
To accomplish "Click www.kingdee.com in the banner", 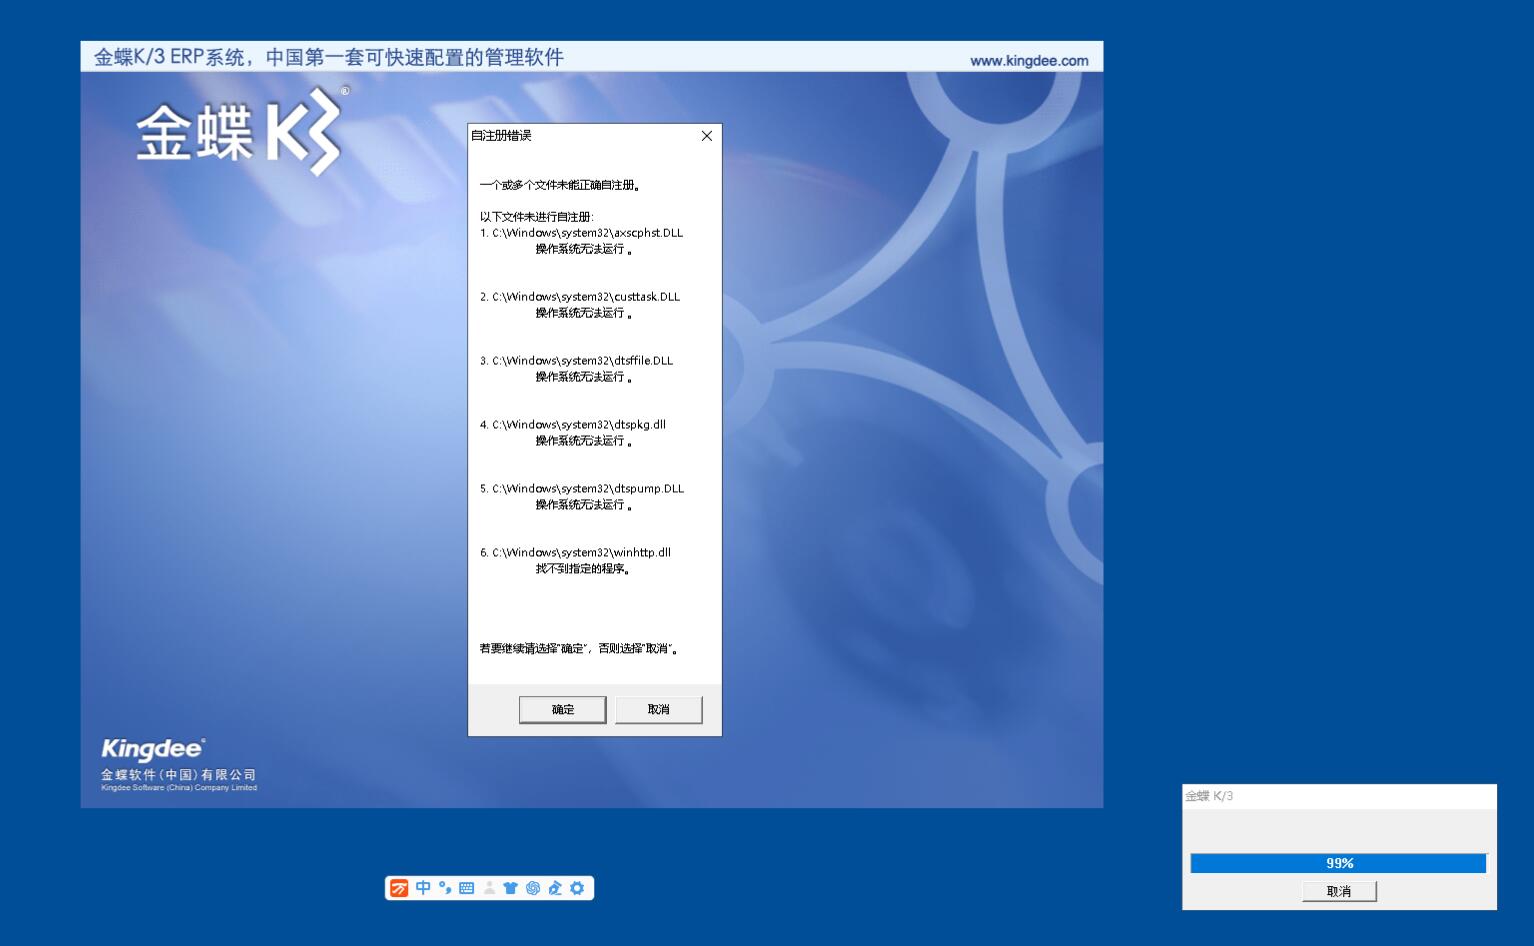I will tap(1029, 60).
